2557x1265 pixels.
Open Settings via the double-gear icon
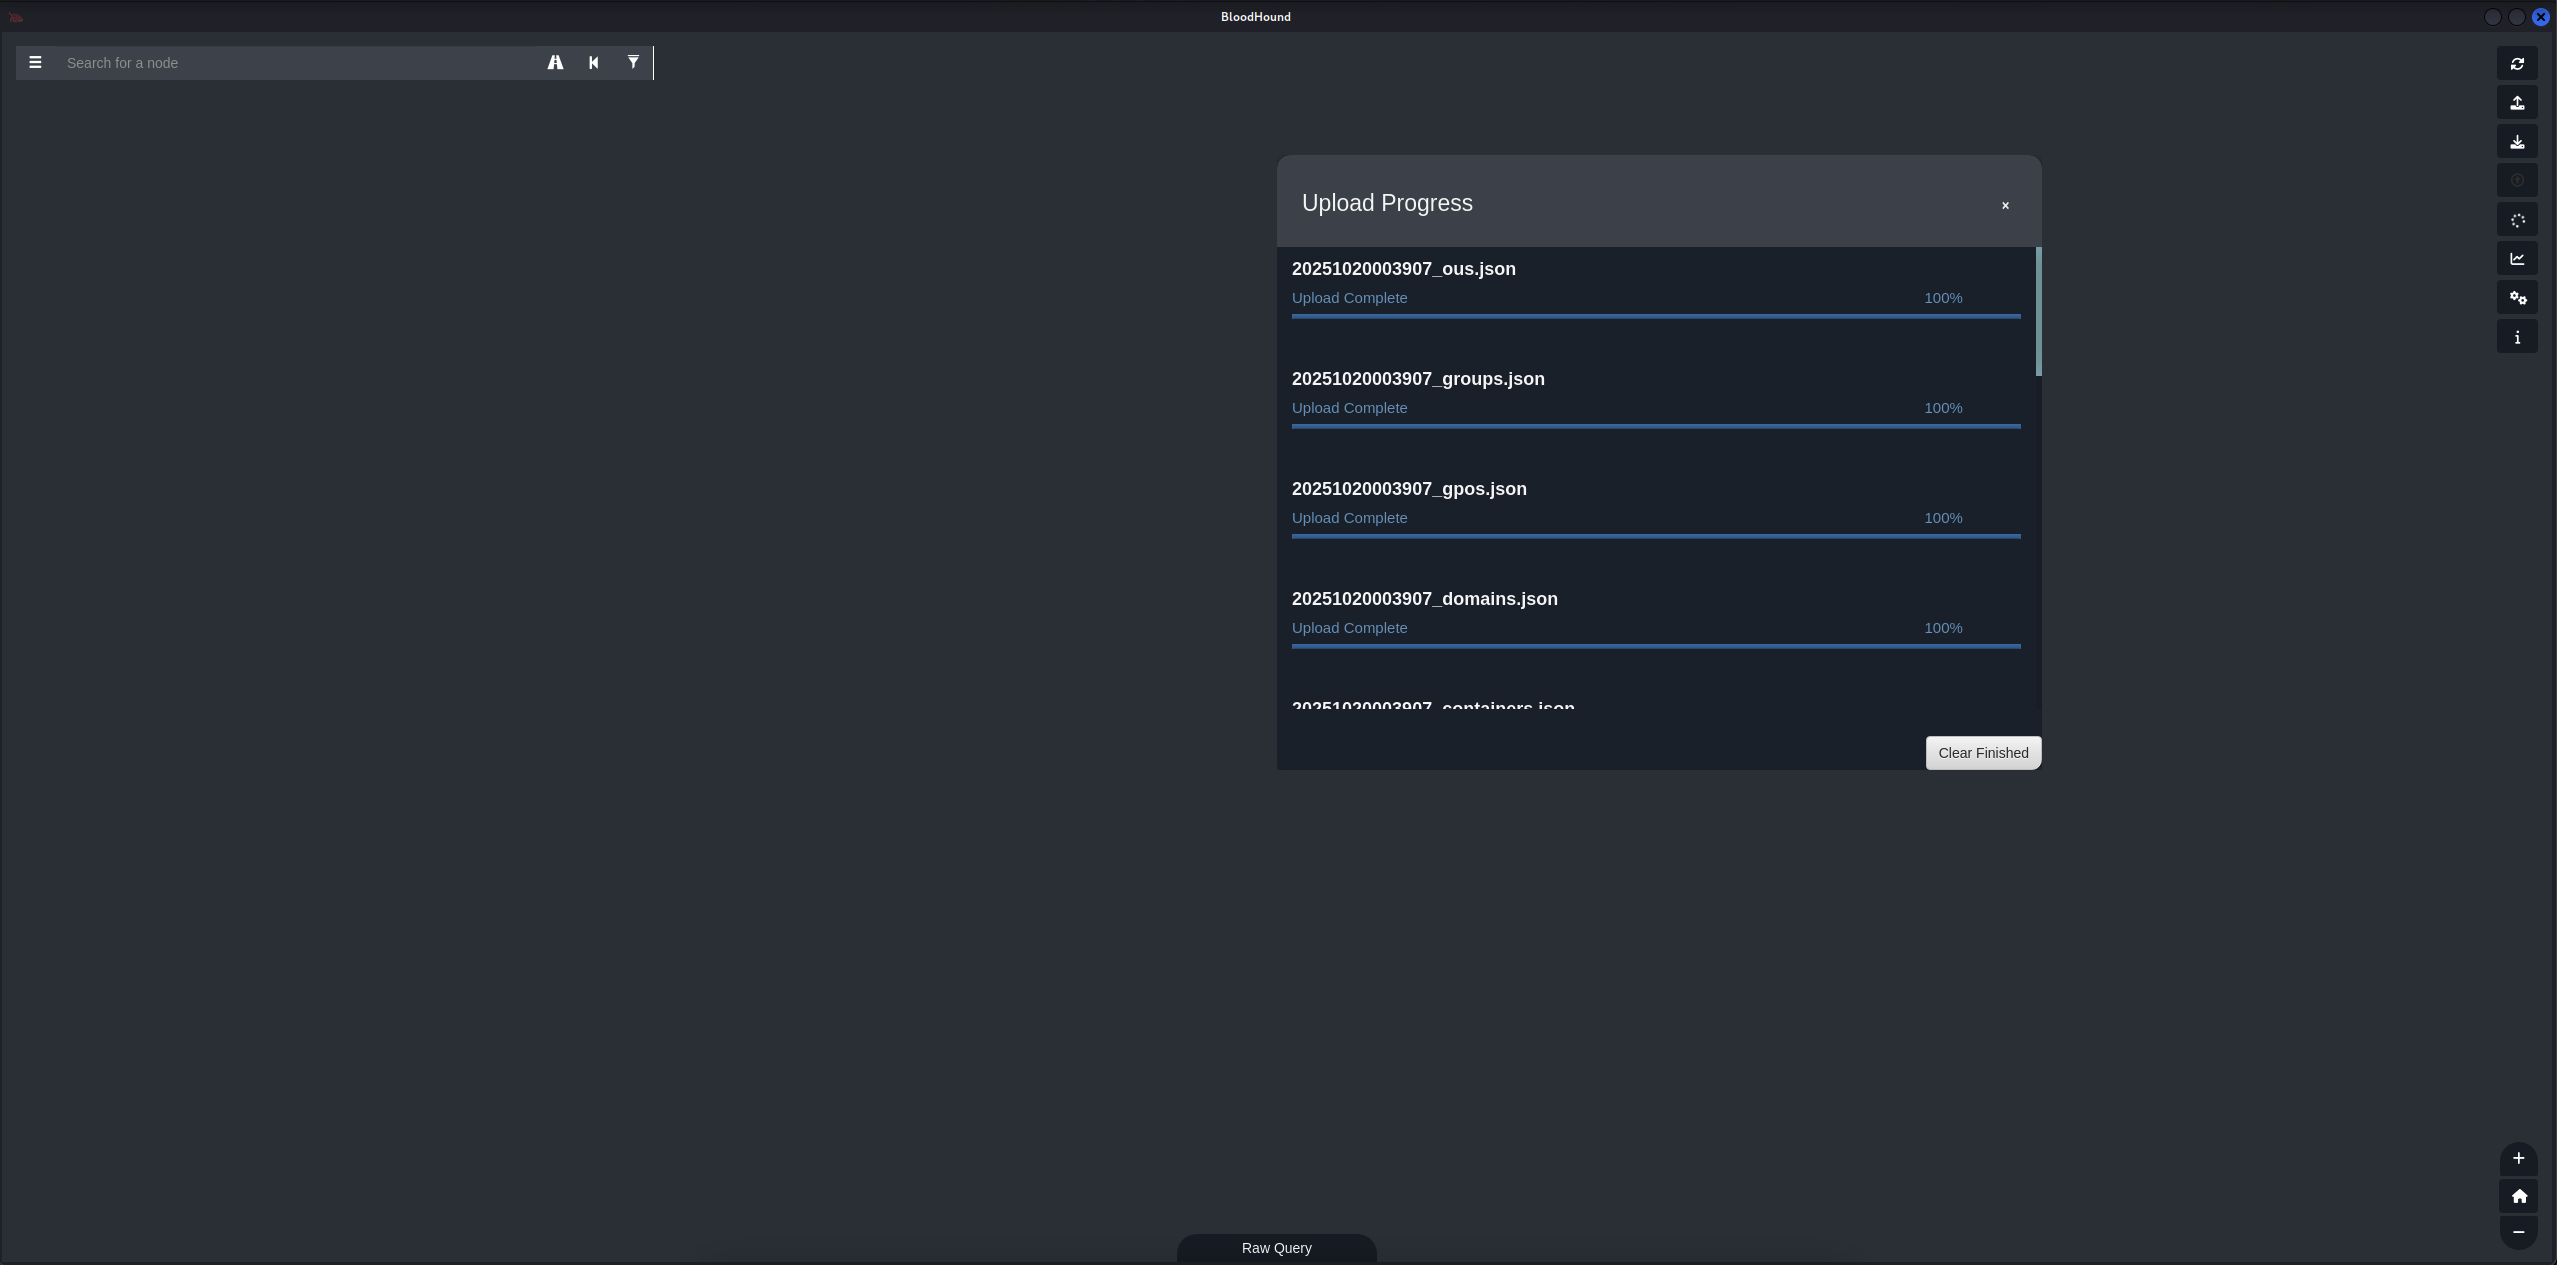tap(2517, 298)
